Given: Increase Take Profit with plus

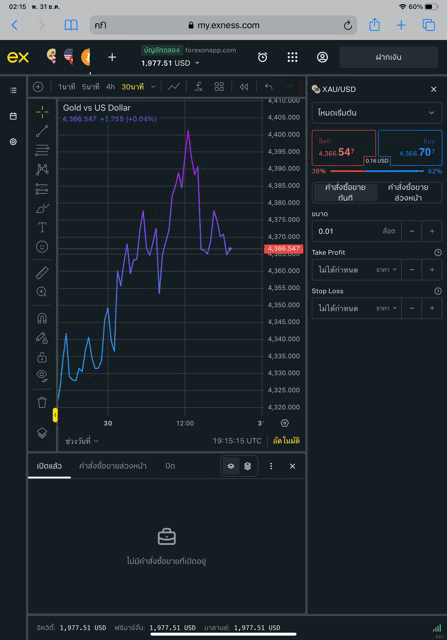Looking at the screenshot, I should (x=432, y=270).
